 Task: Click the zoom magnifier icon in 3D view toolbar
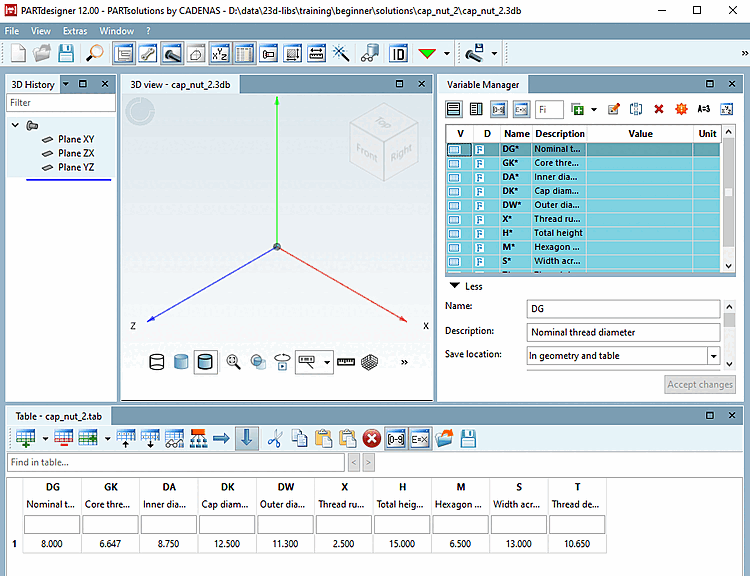233,362
